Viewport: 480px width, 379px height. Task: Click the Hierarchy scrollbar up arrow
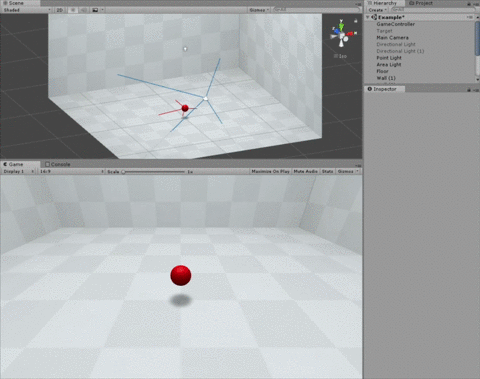click(x=478, y=18)
